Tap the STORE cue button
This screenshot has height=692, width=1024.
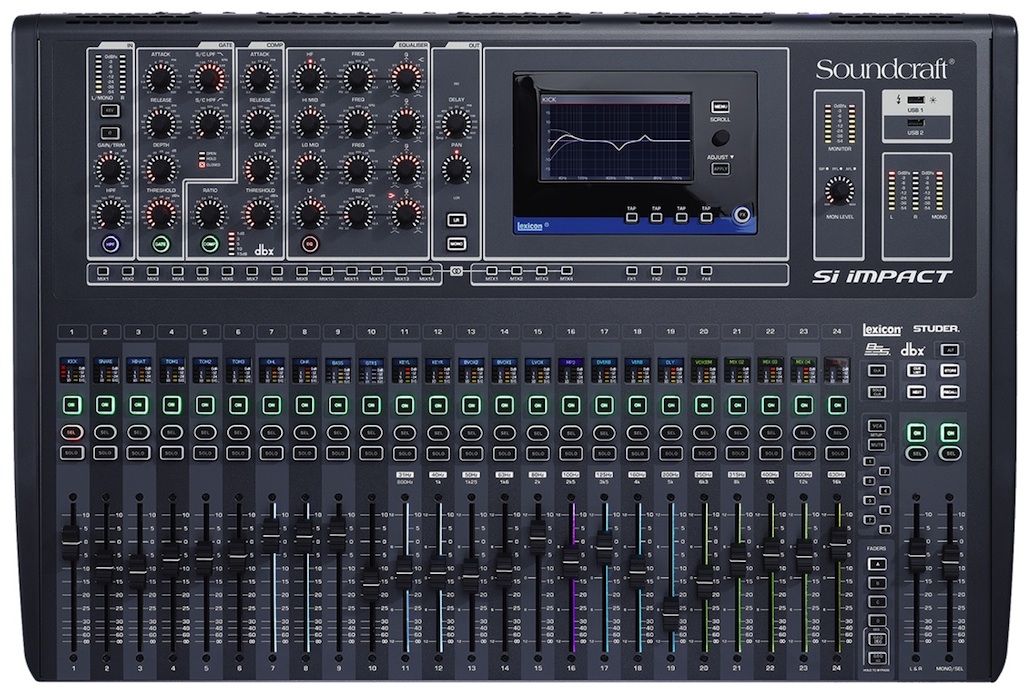point(950,370)
